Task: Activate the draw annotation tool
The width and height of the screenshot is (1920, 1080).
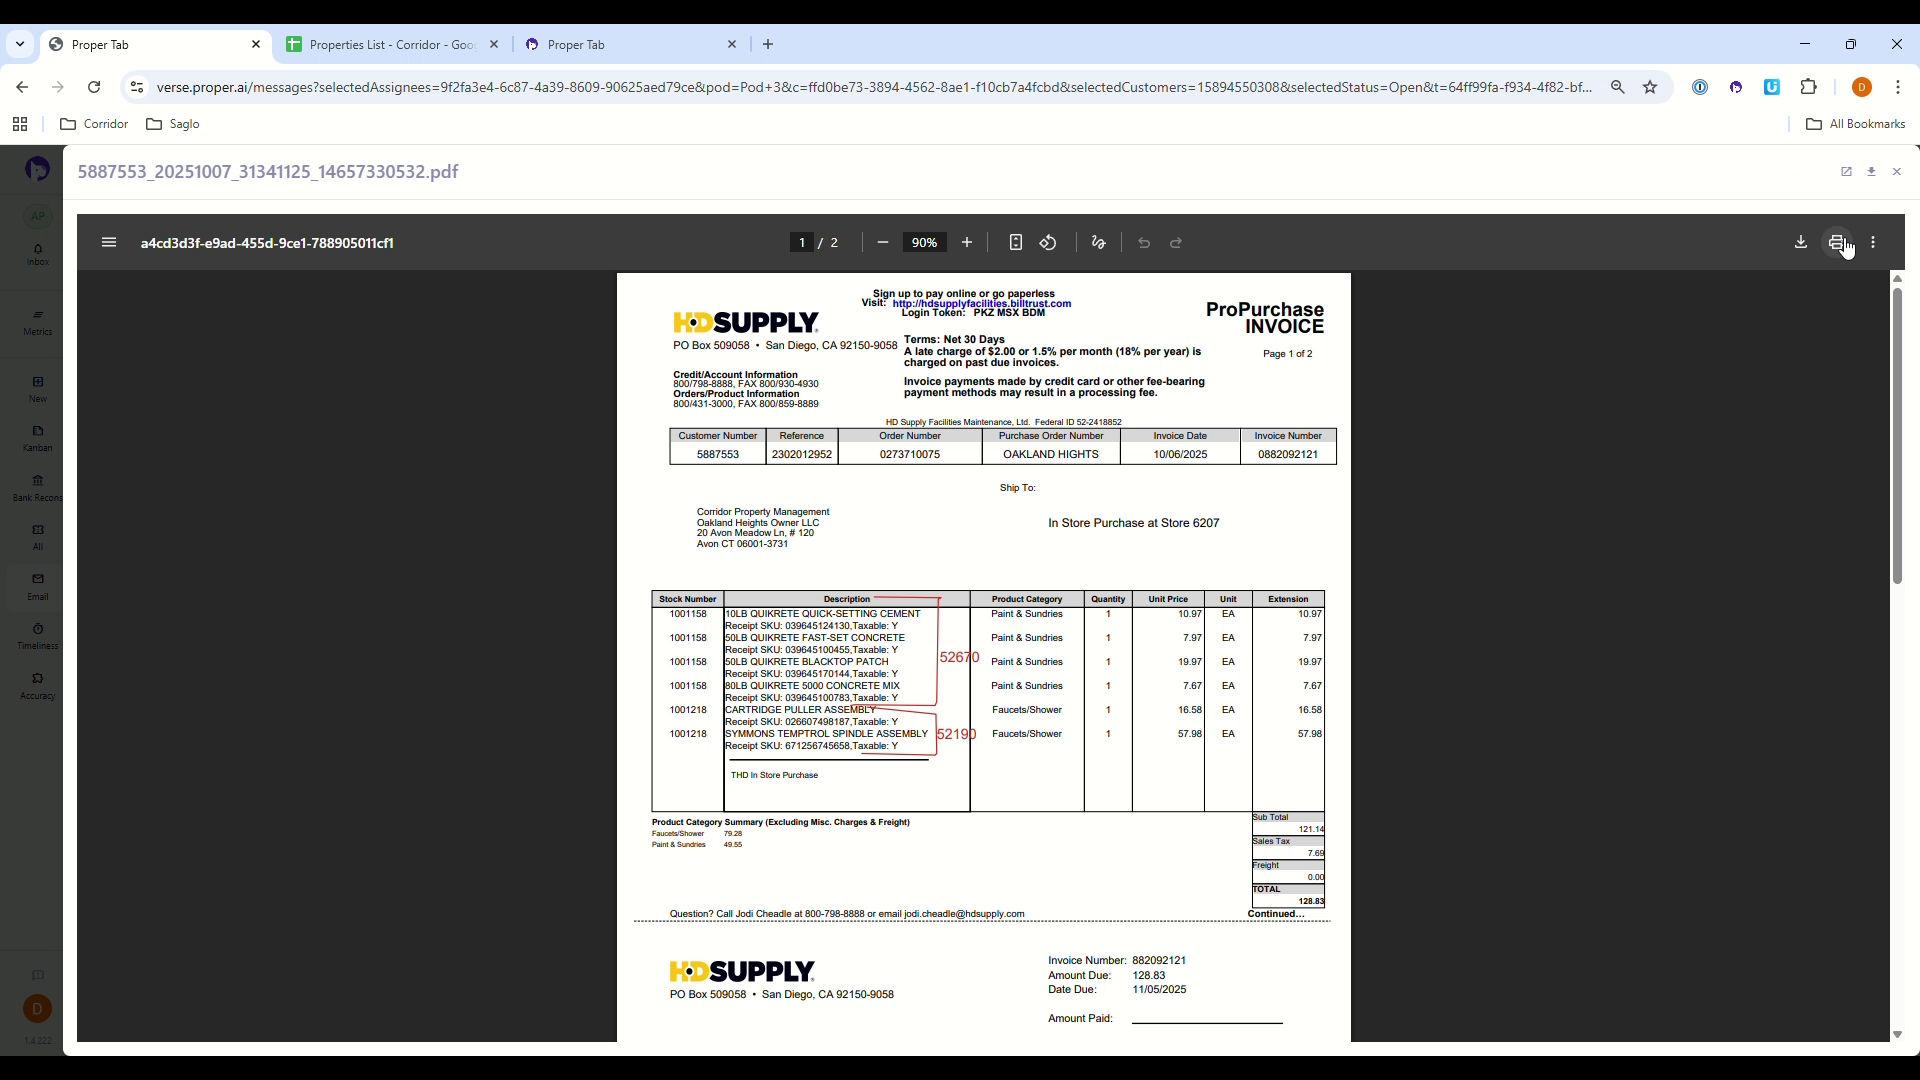Action: 1098,243
